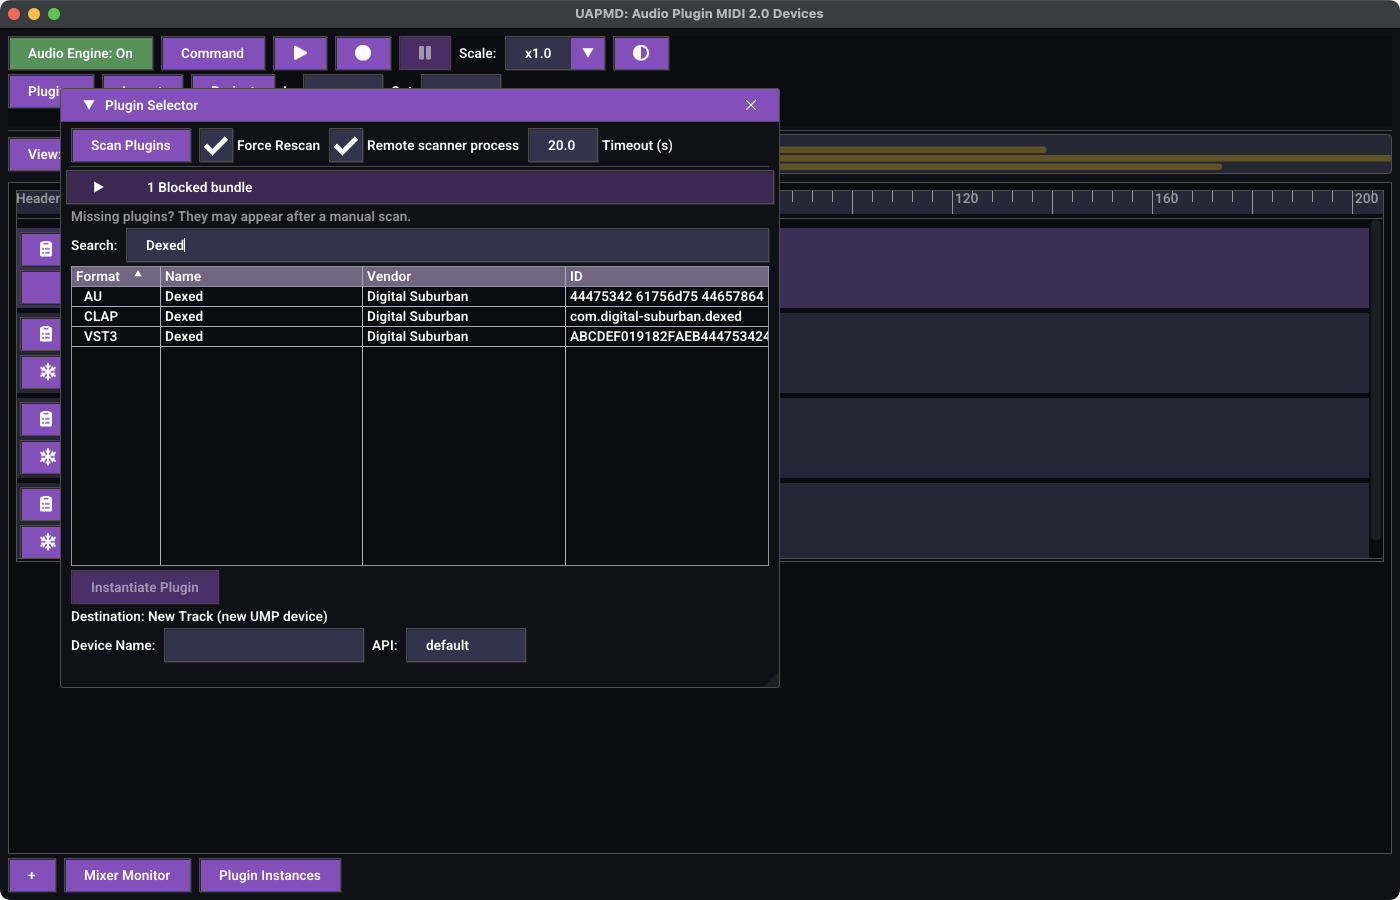This screenshot has height=900, width=1400.
Task: Open the API dropdown showing default
Action: point(466,645)
